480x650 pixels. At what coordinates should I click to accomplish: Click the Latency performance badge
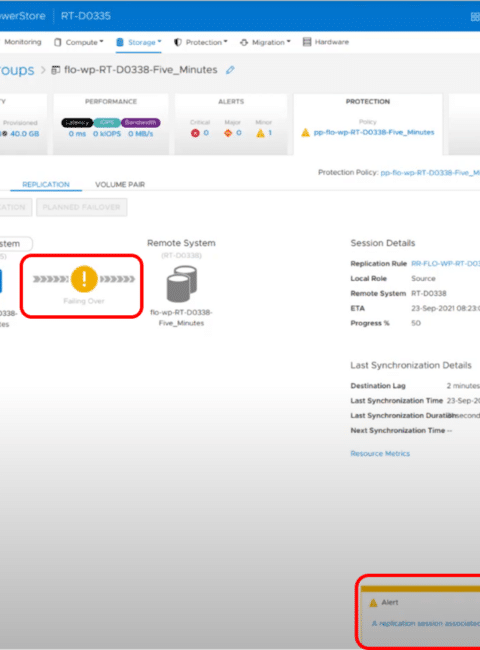coord(77,123)
